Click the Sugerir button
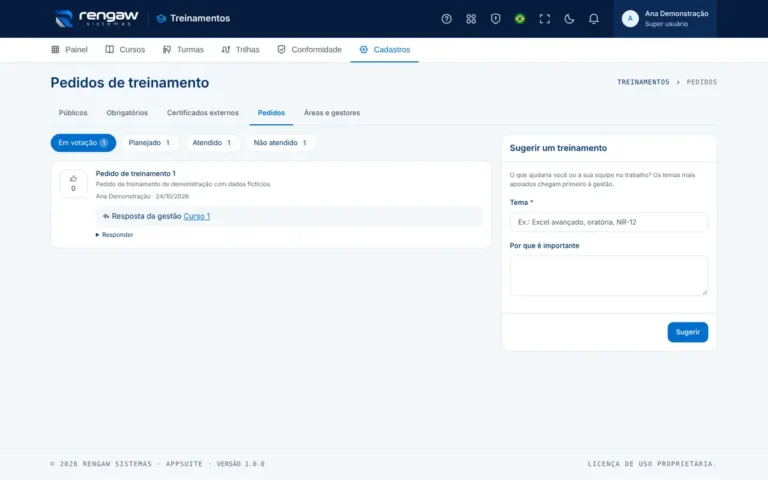 pyautogui.click(x=688, y=332)
